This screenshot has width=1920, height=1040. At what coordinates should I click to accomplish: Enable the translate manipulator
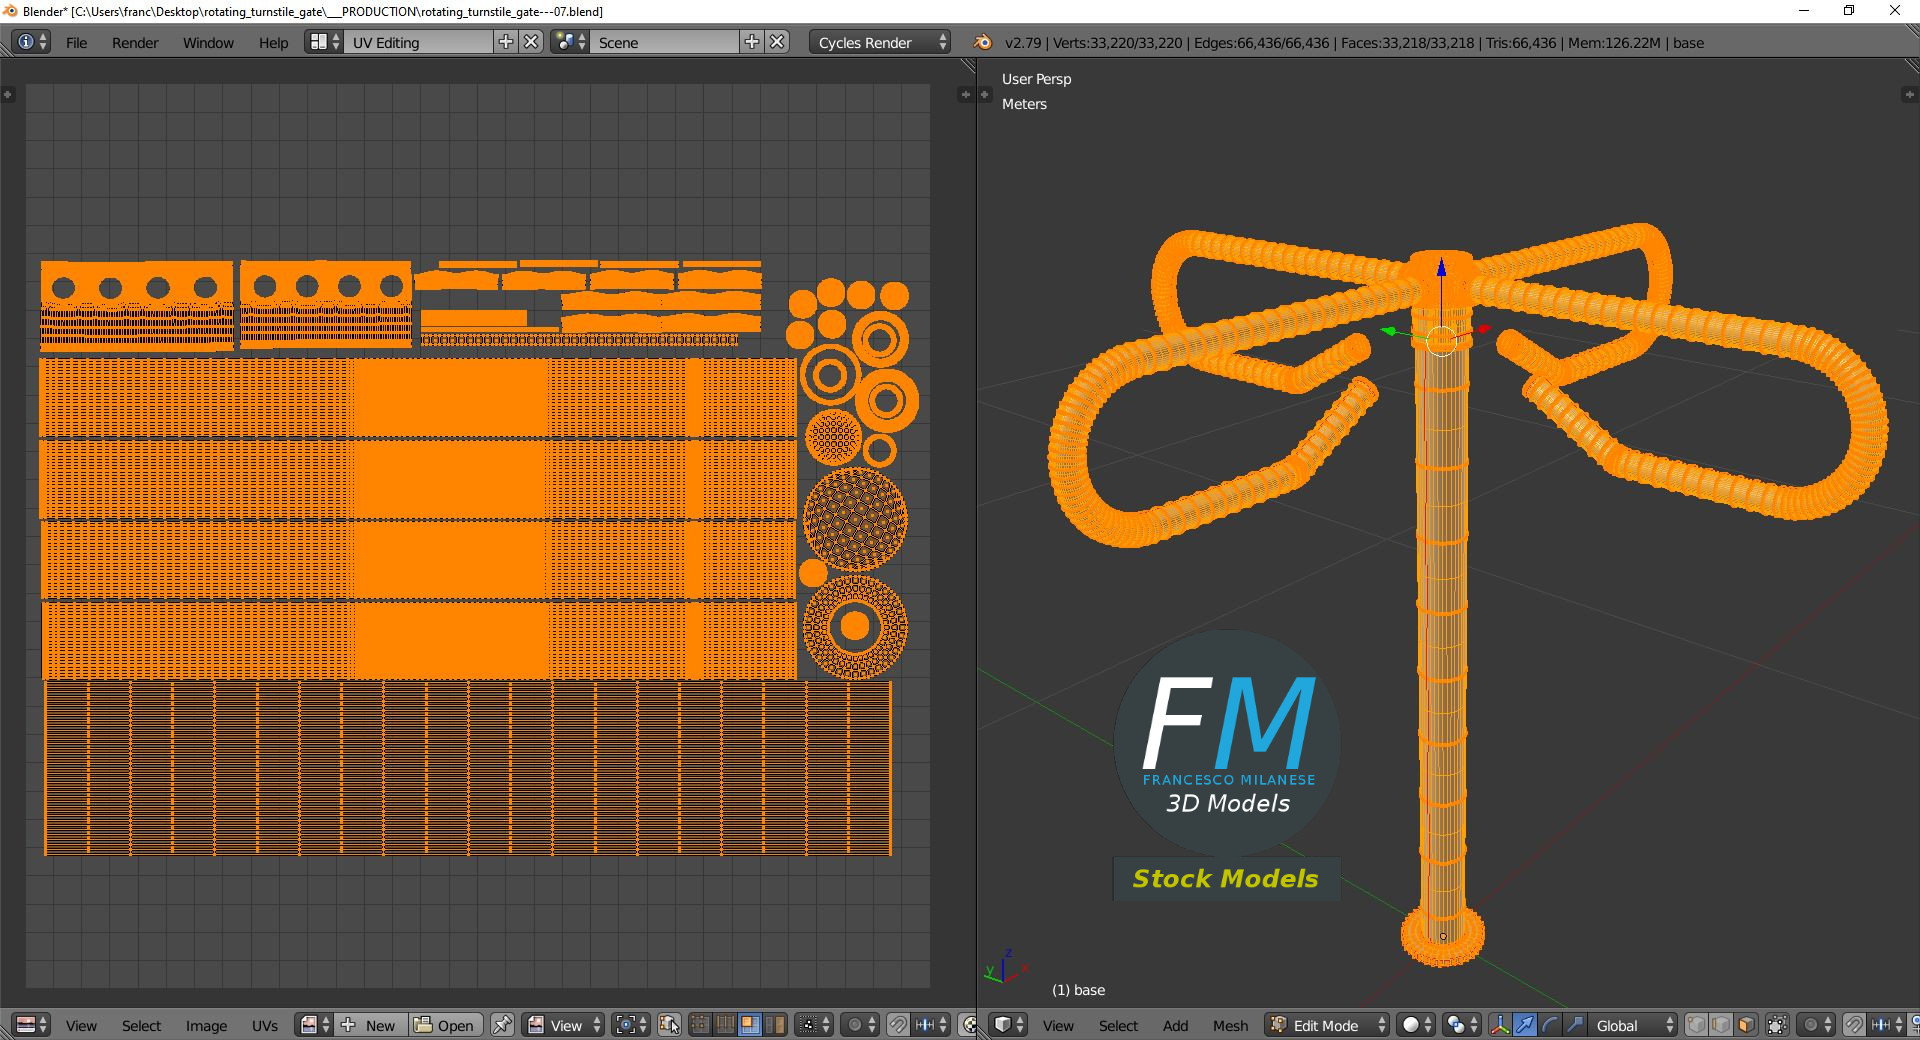[1525, 1025]
